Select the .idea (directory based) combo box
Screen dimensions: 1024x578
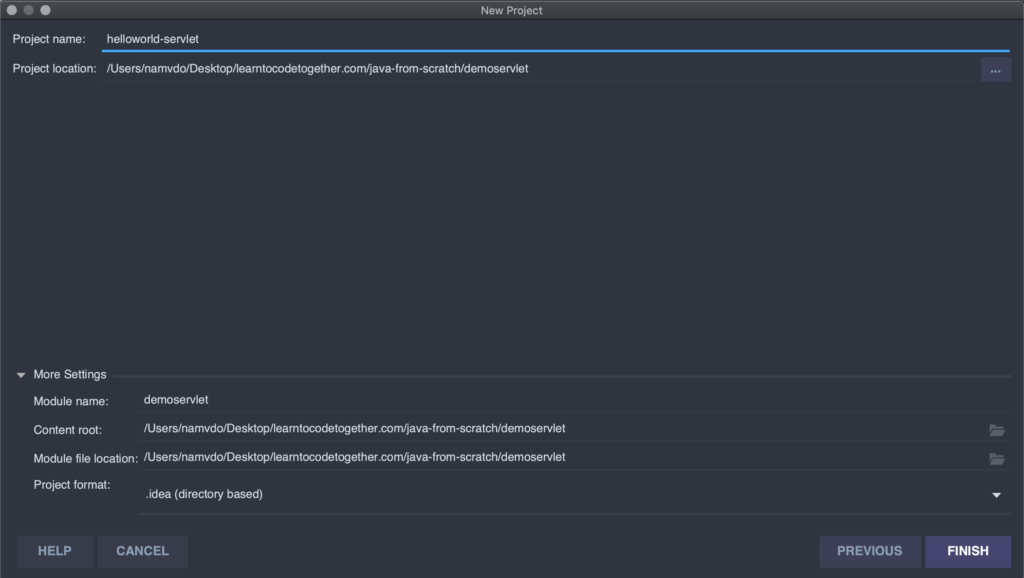[x=574, y=494]
